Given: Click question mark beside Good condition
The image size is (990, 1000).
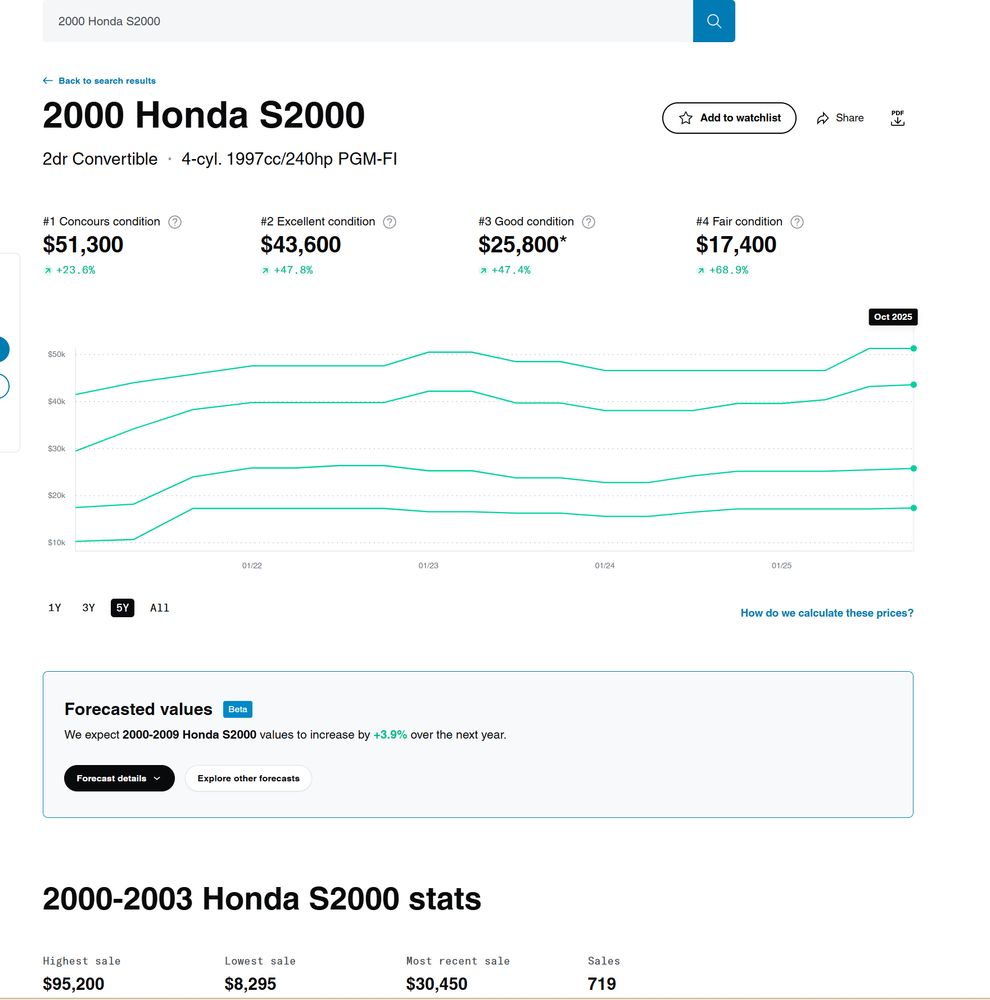Looking at the screenshot, I should pyautogui.click(x=588, y=222).
